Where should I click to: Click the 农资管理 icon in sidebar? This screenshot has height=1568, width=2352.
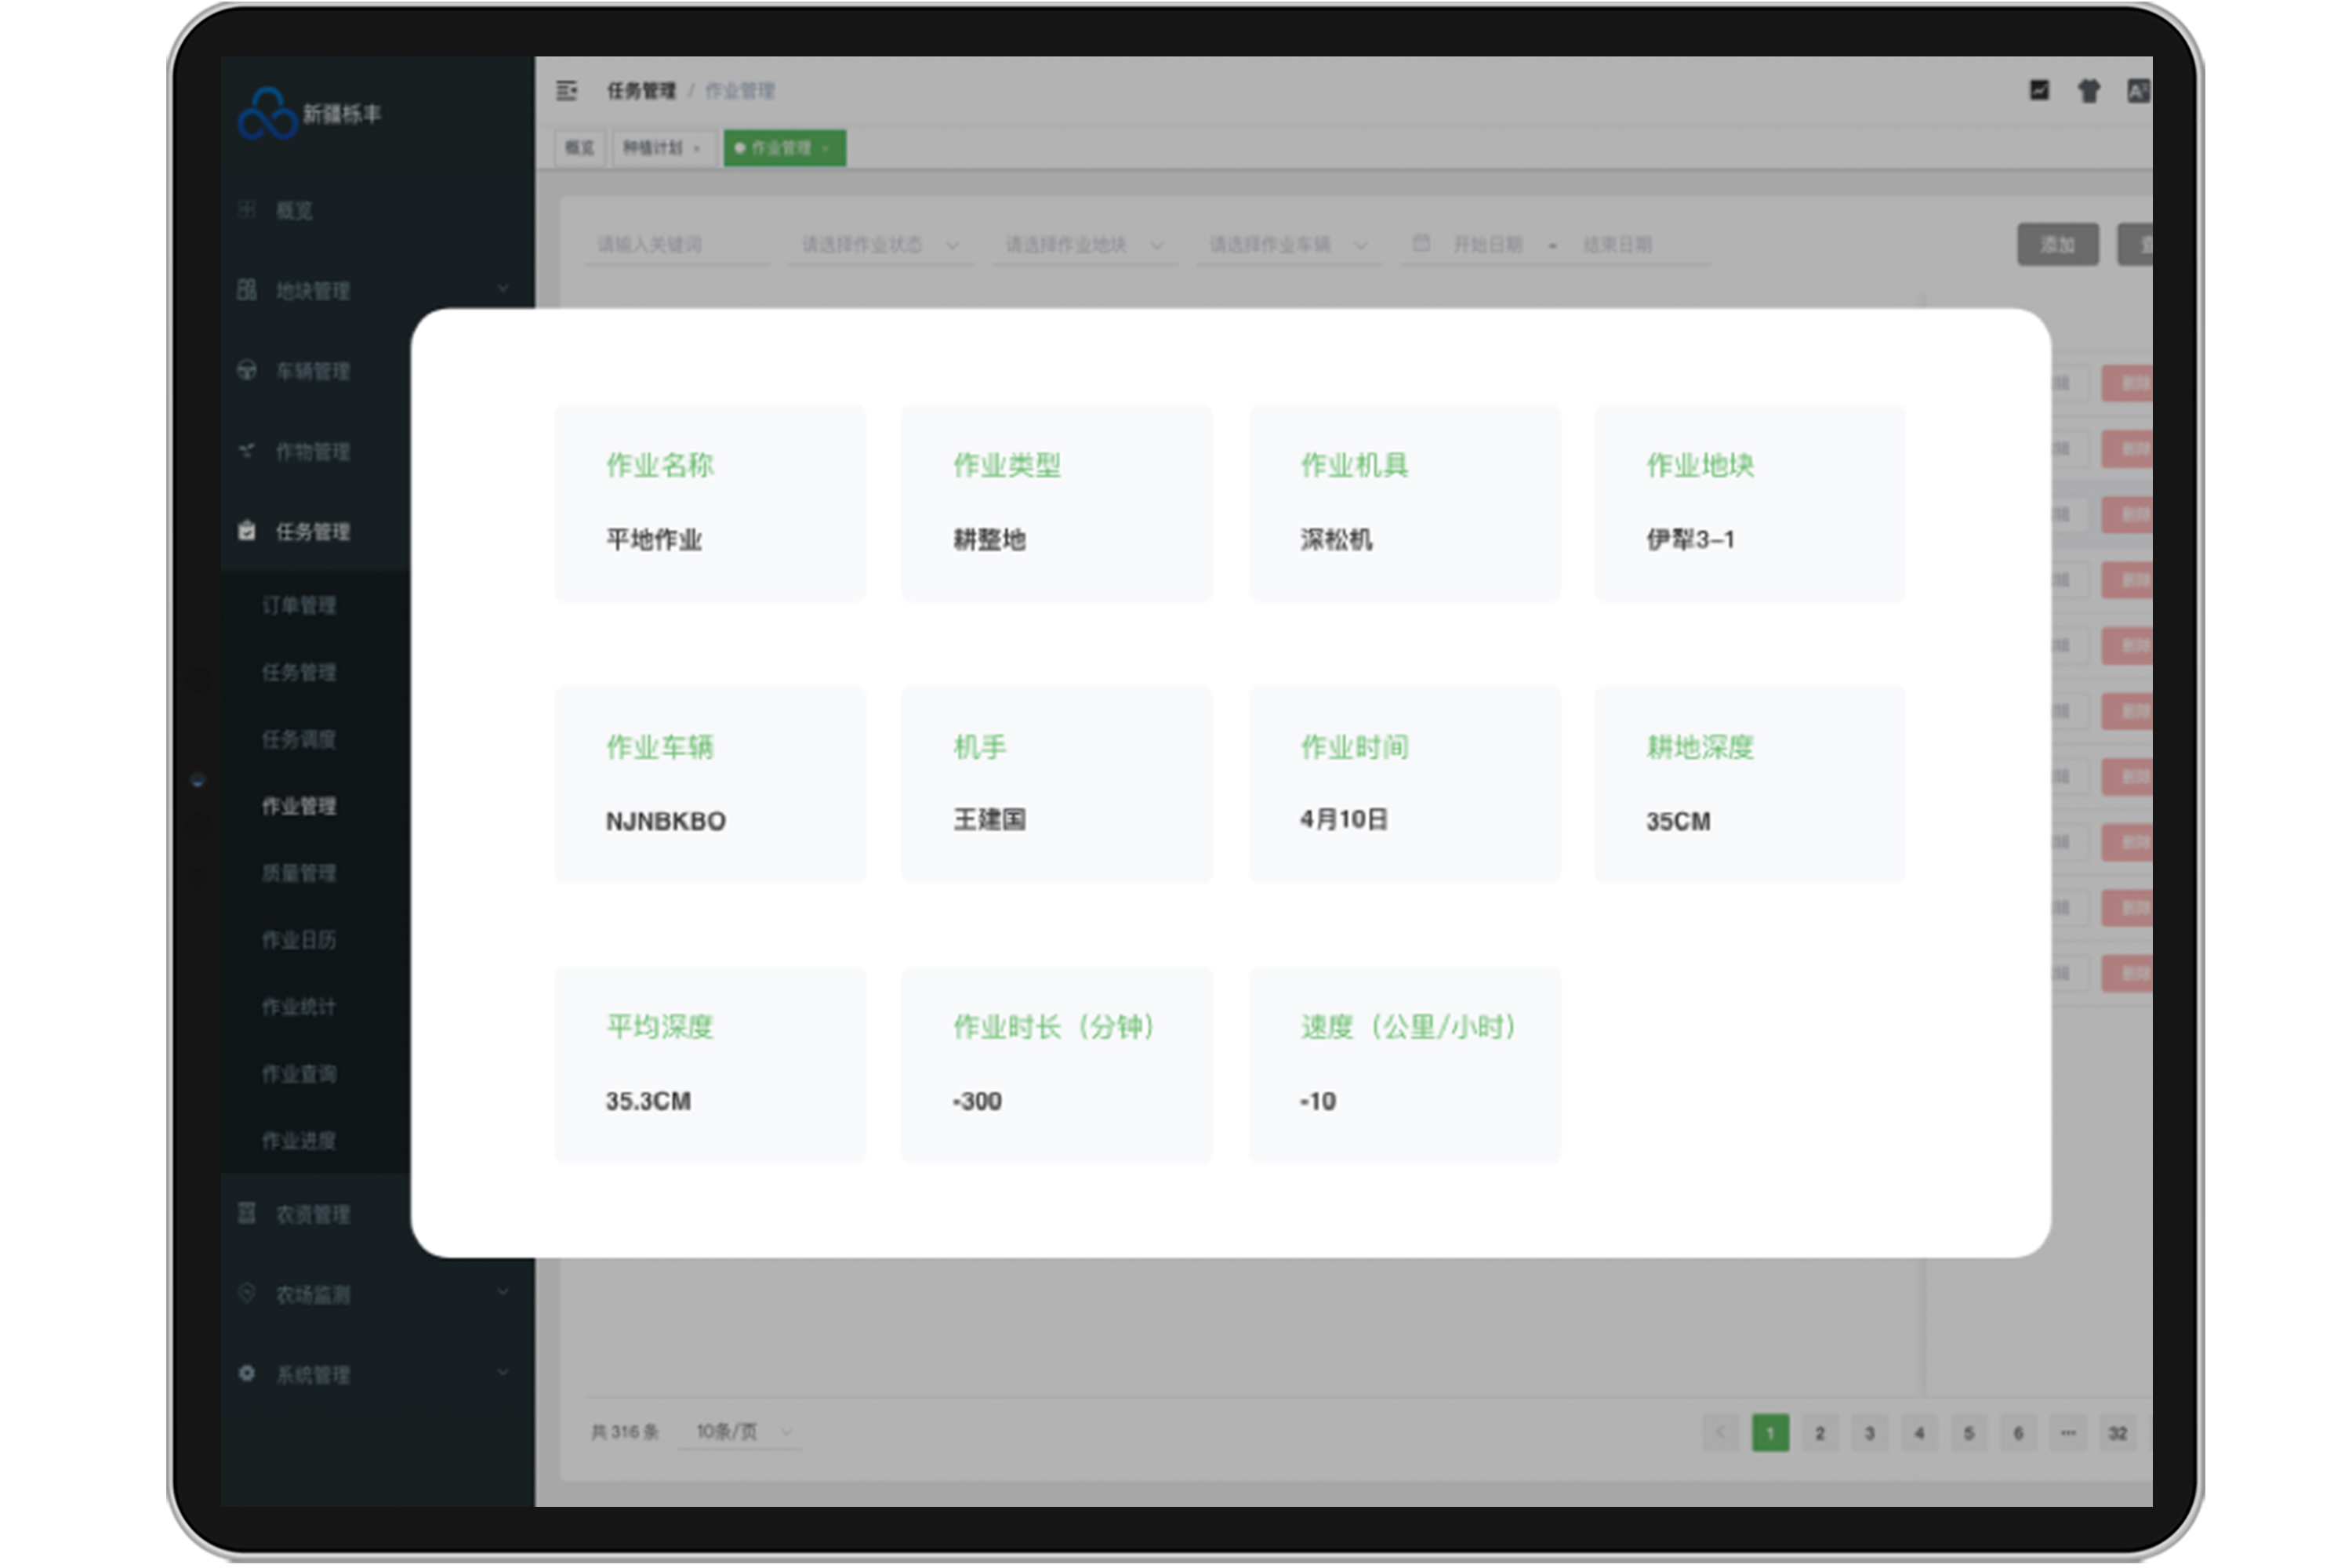[247, 1213]
